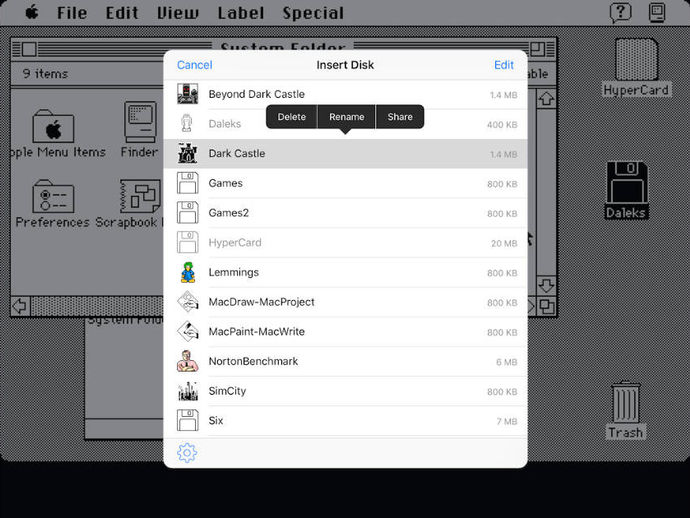
Task: Tap Edit in Insert Disk dialog
Action: click(504, 65)
